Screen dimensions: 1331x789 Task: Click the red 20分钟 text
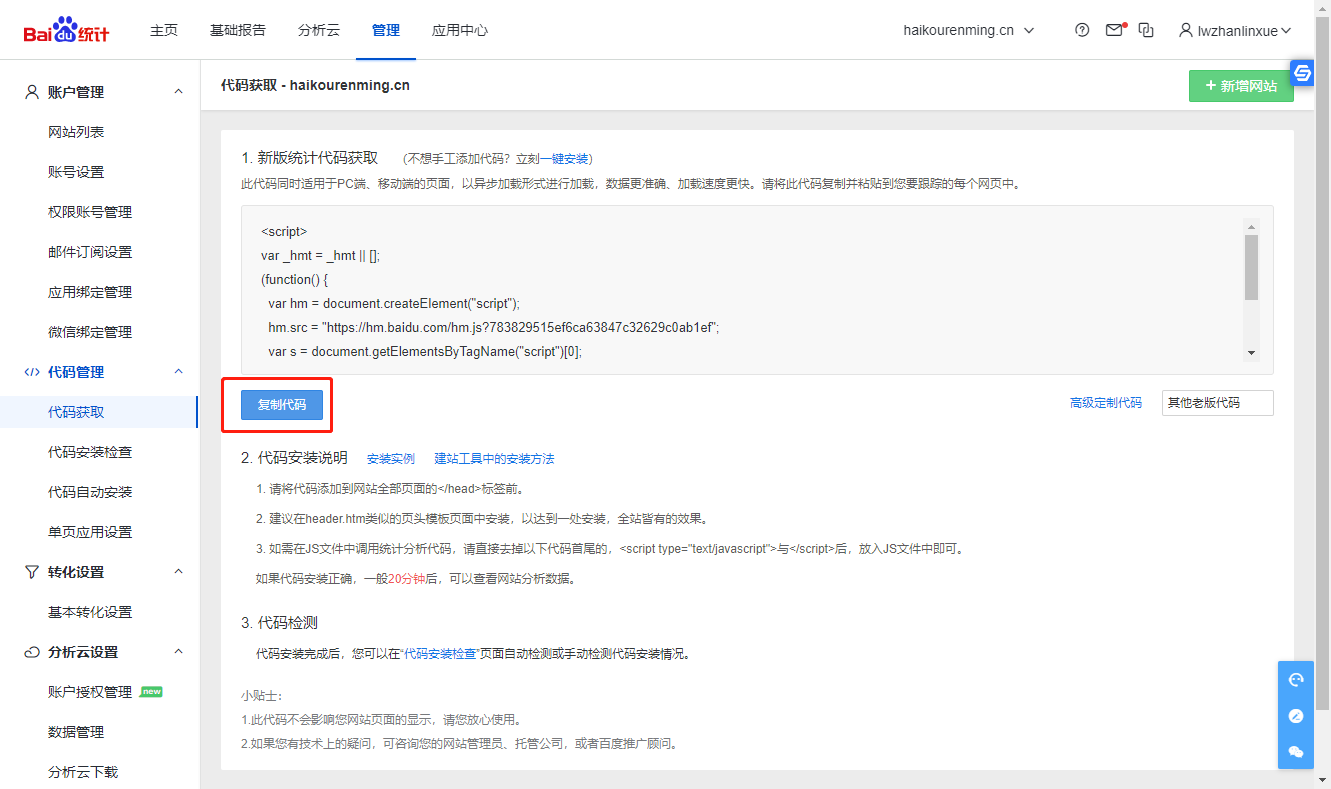(407, 578)
